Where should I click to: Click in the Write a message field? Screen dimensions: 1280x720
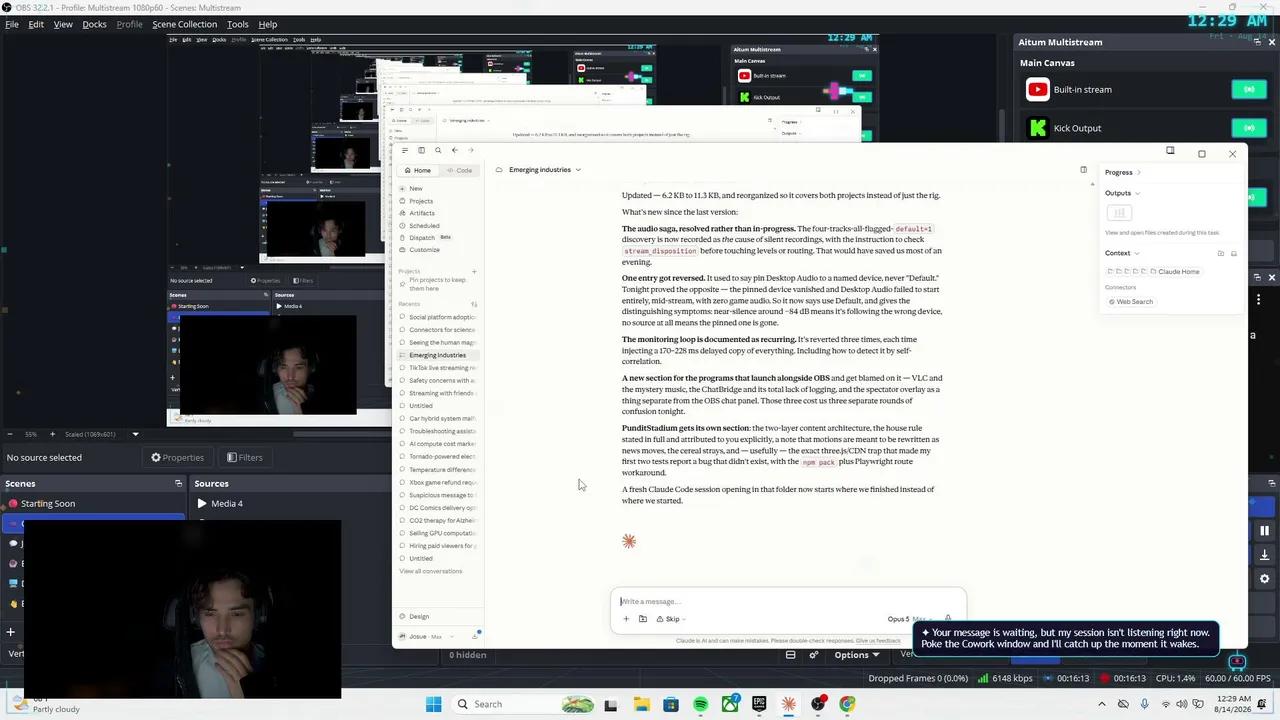788,602
